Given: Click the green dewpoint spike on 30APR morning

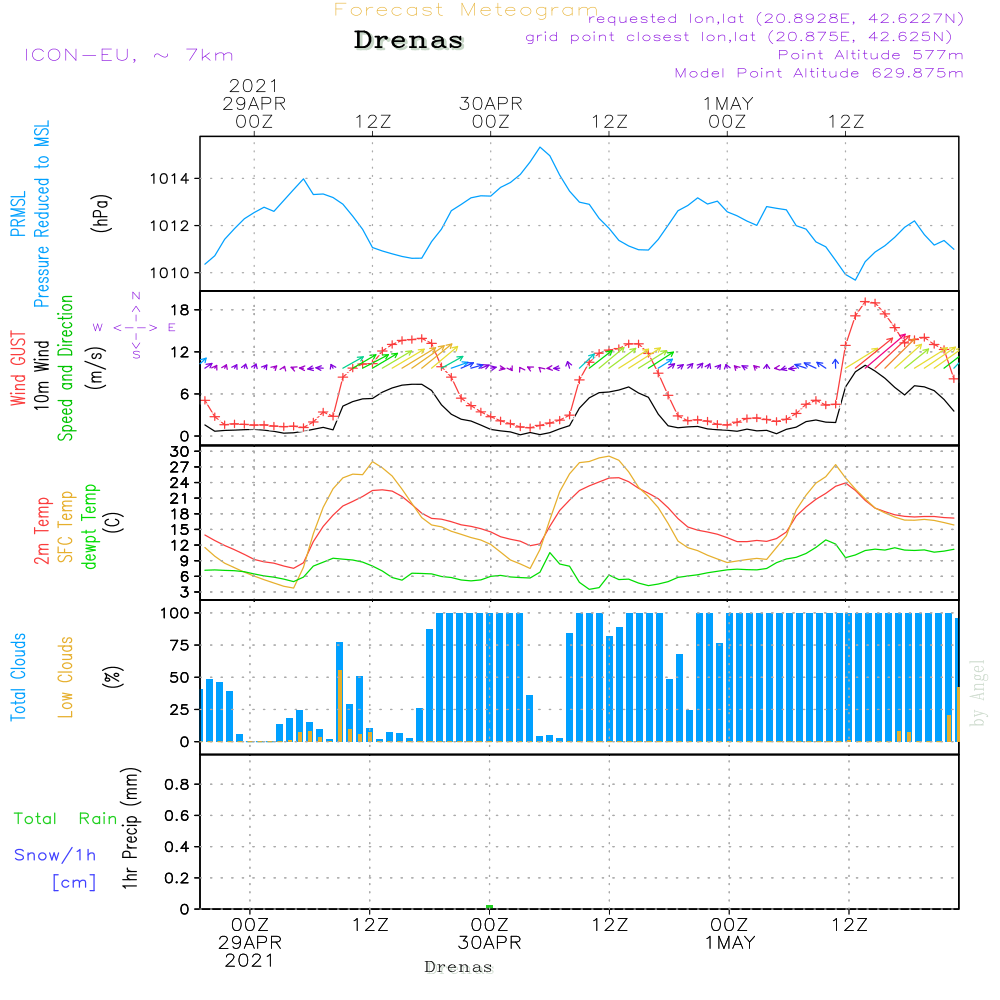Looking at the screenshot, I should tap(550, 553).
